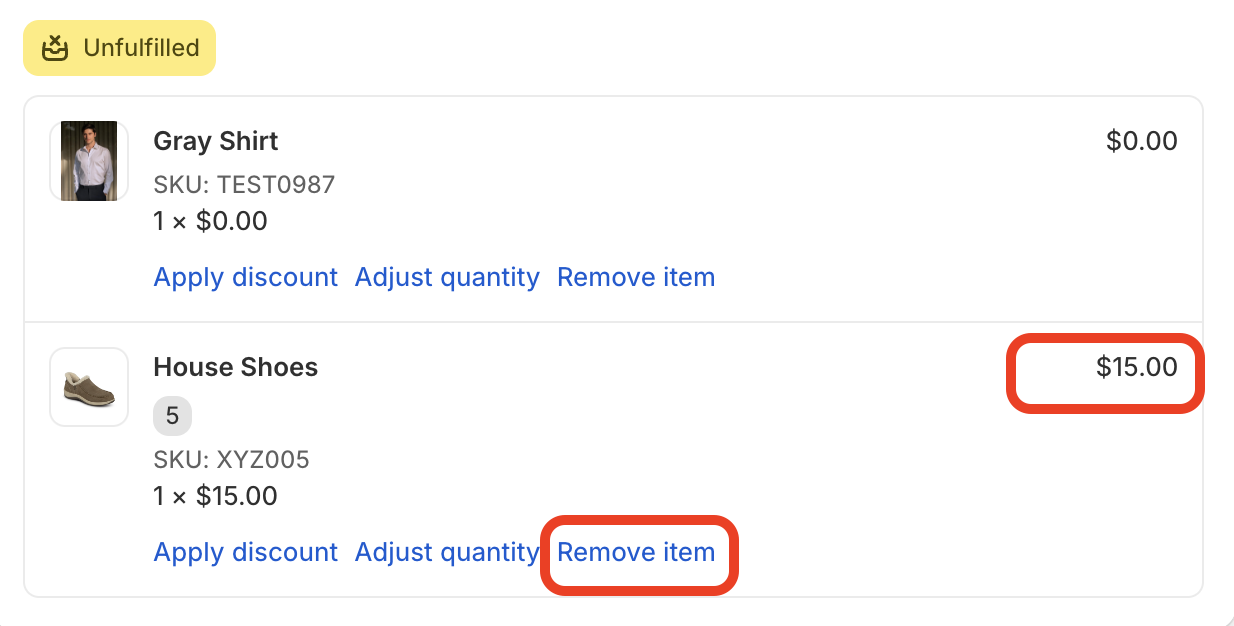The width and height of the screenshot is (1234, 626).
Task: Click the Unfulfilled badge label text
Action: coord(141,48)
